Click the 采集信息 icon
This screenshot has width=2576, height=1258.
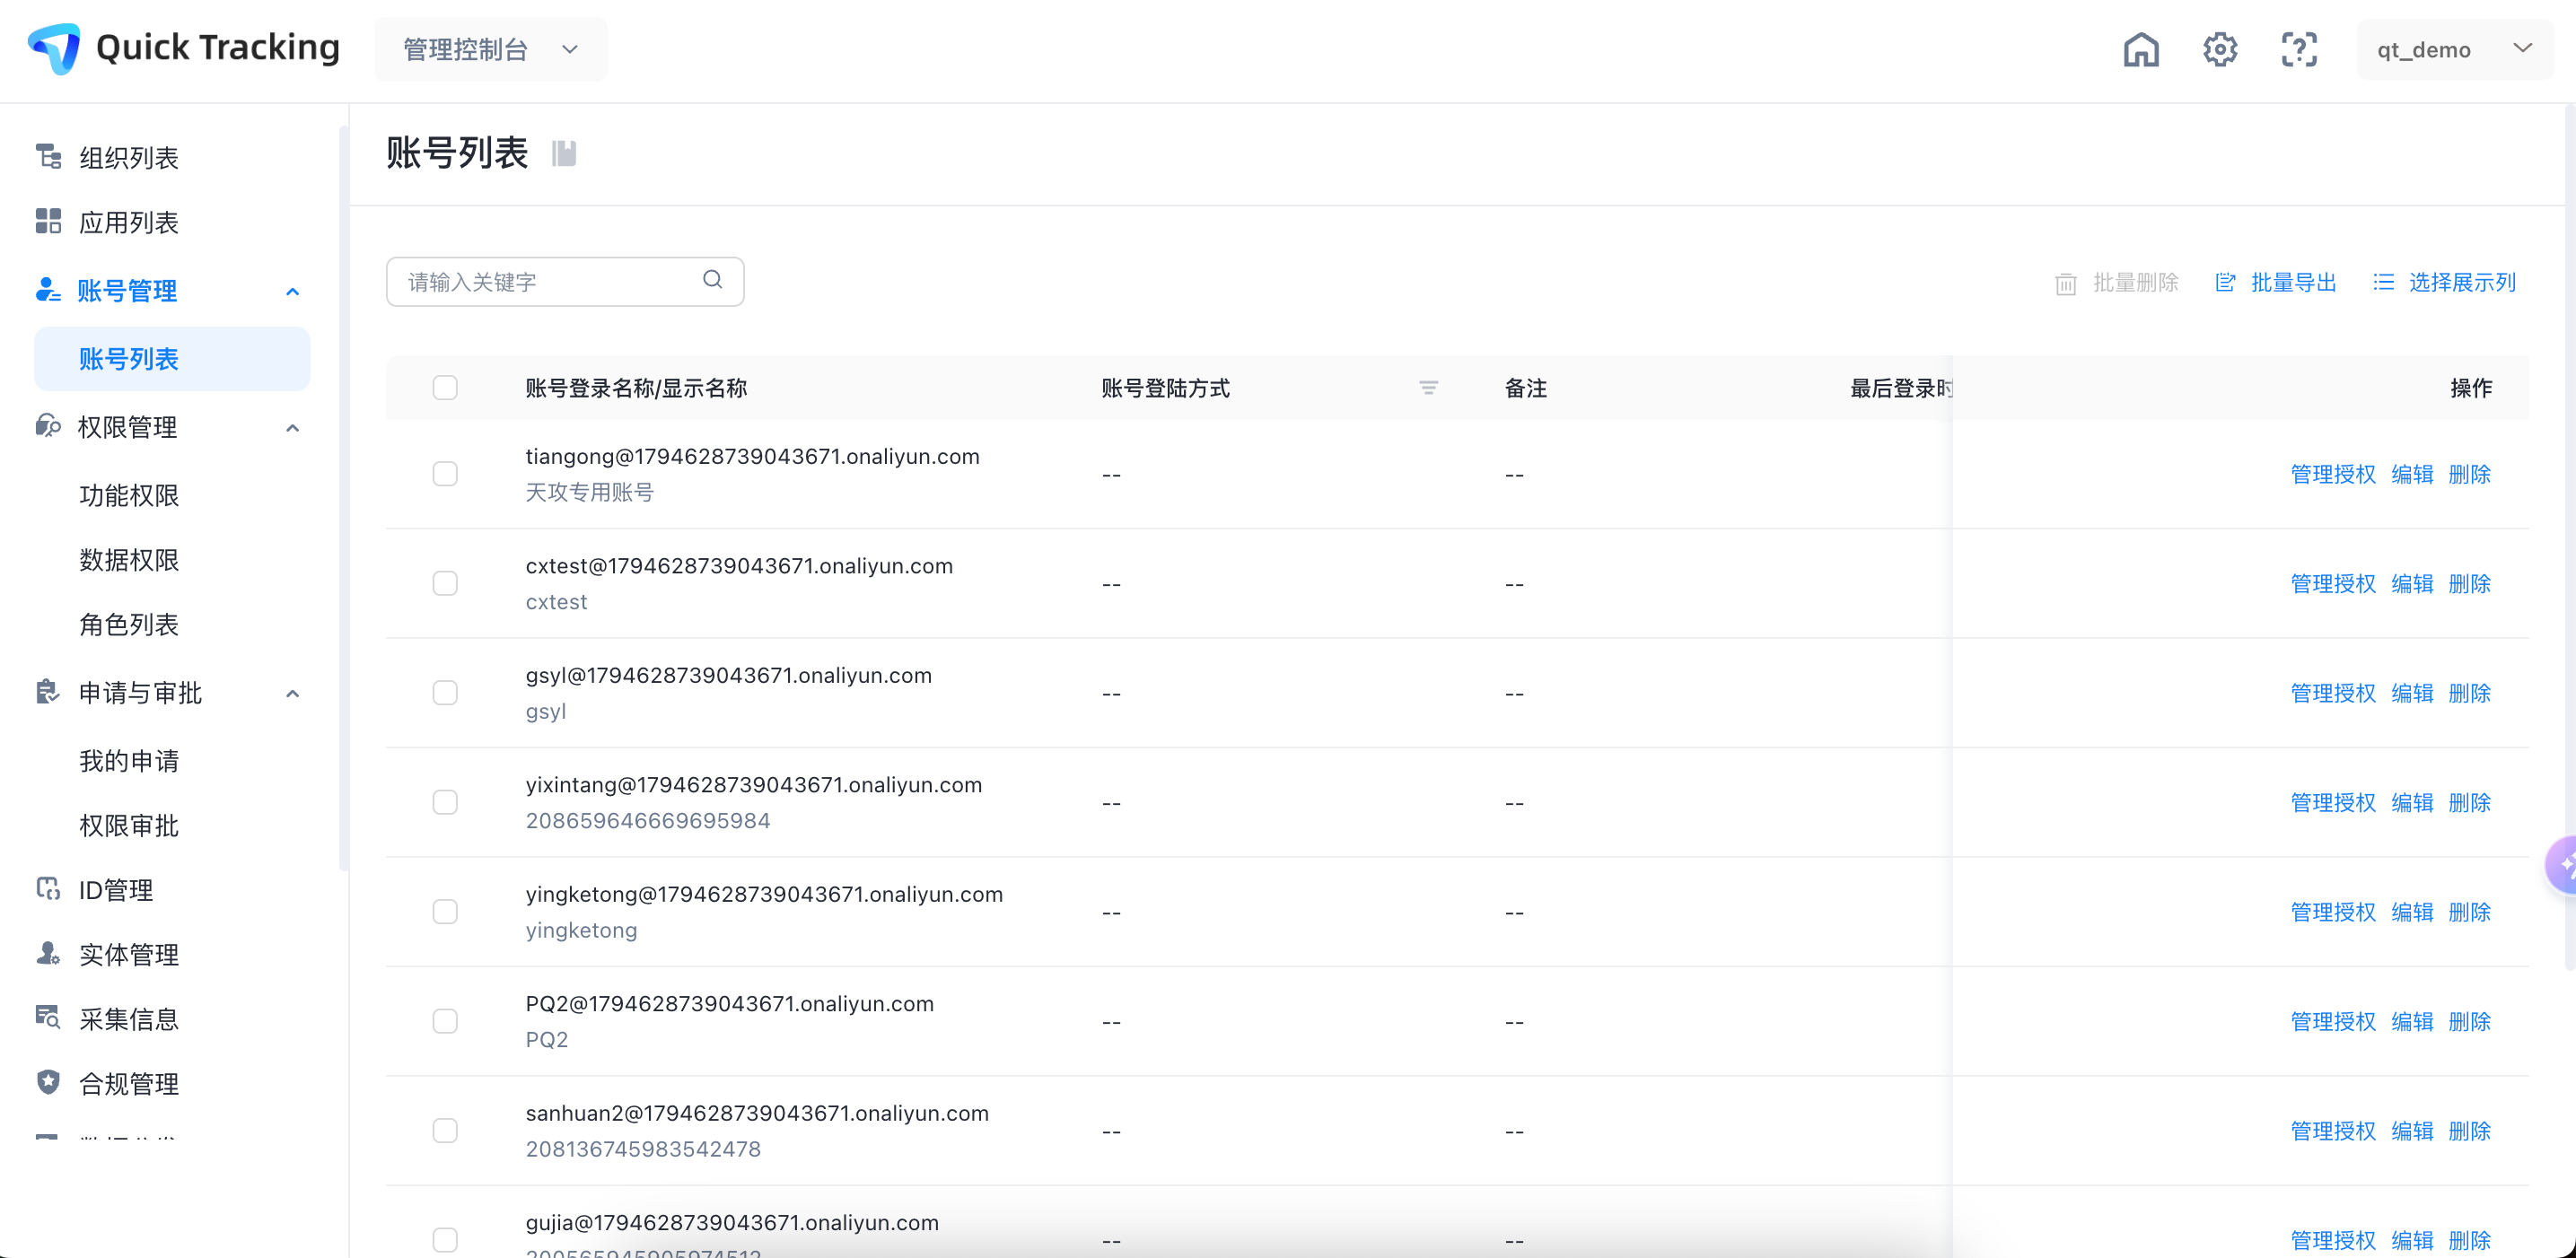48,1018
